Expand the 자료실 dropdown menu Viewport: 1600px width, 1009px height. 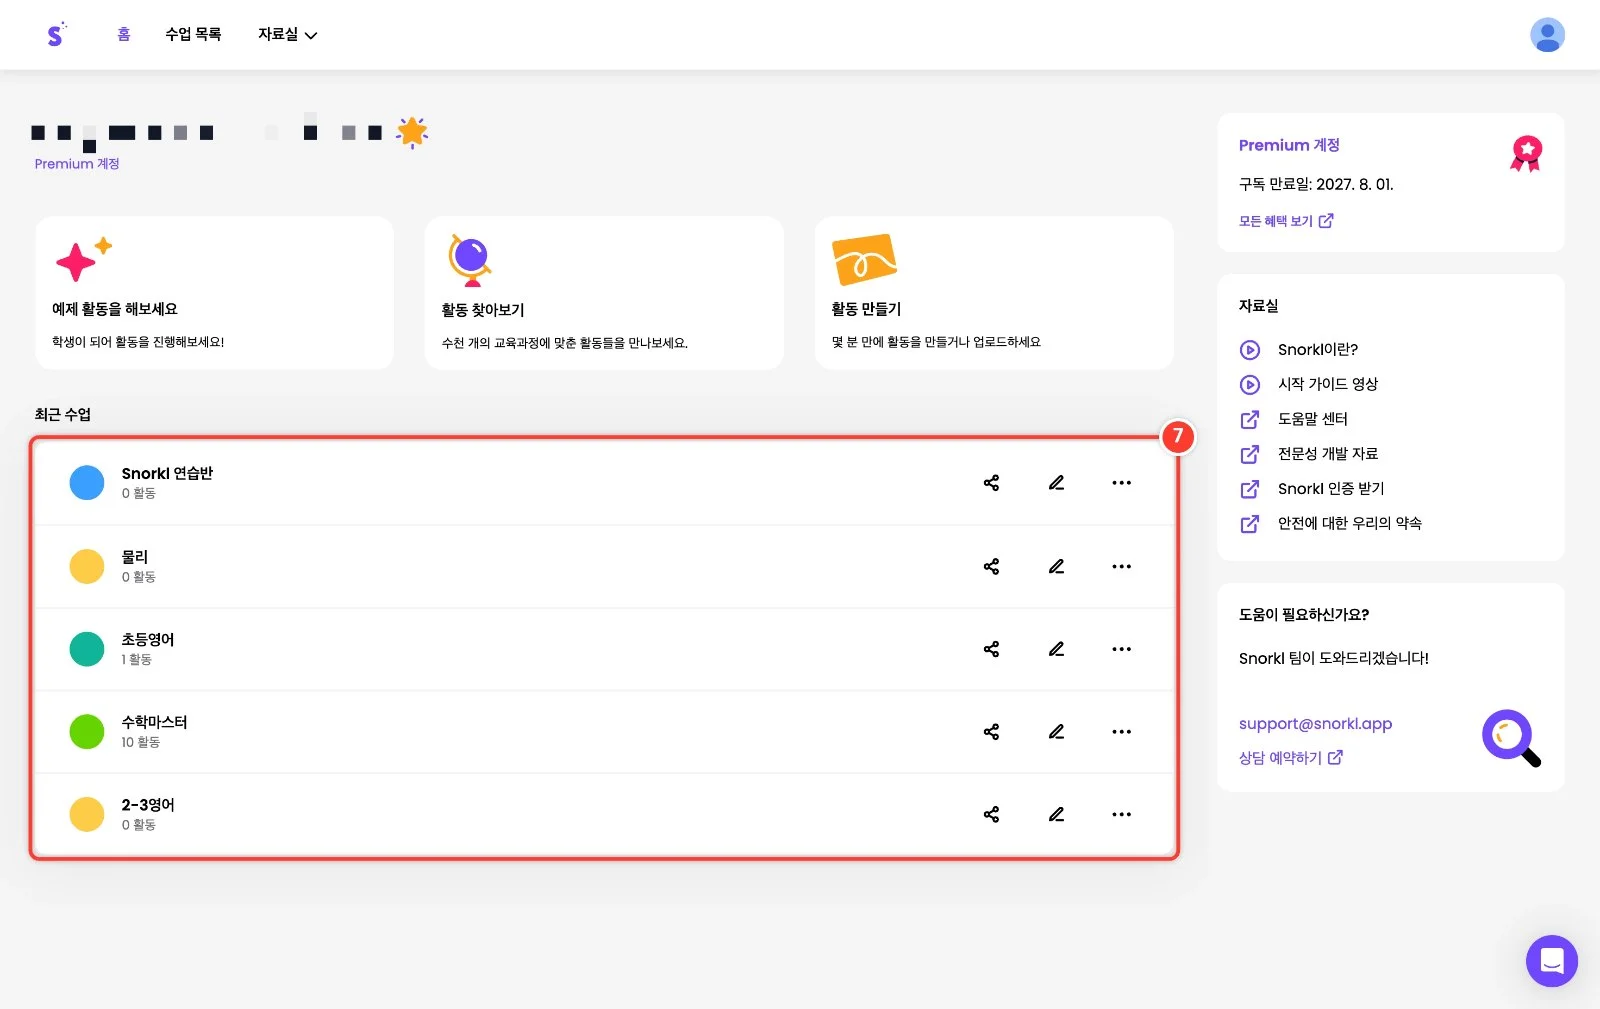click(x=287, y=35)
